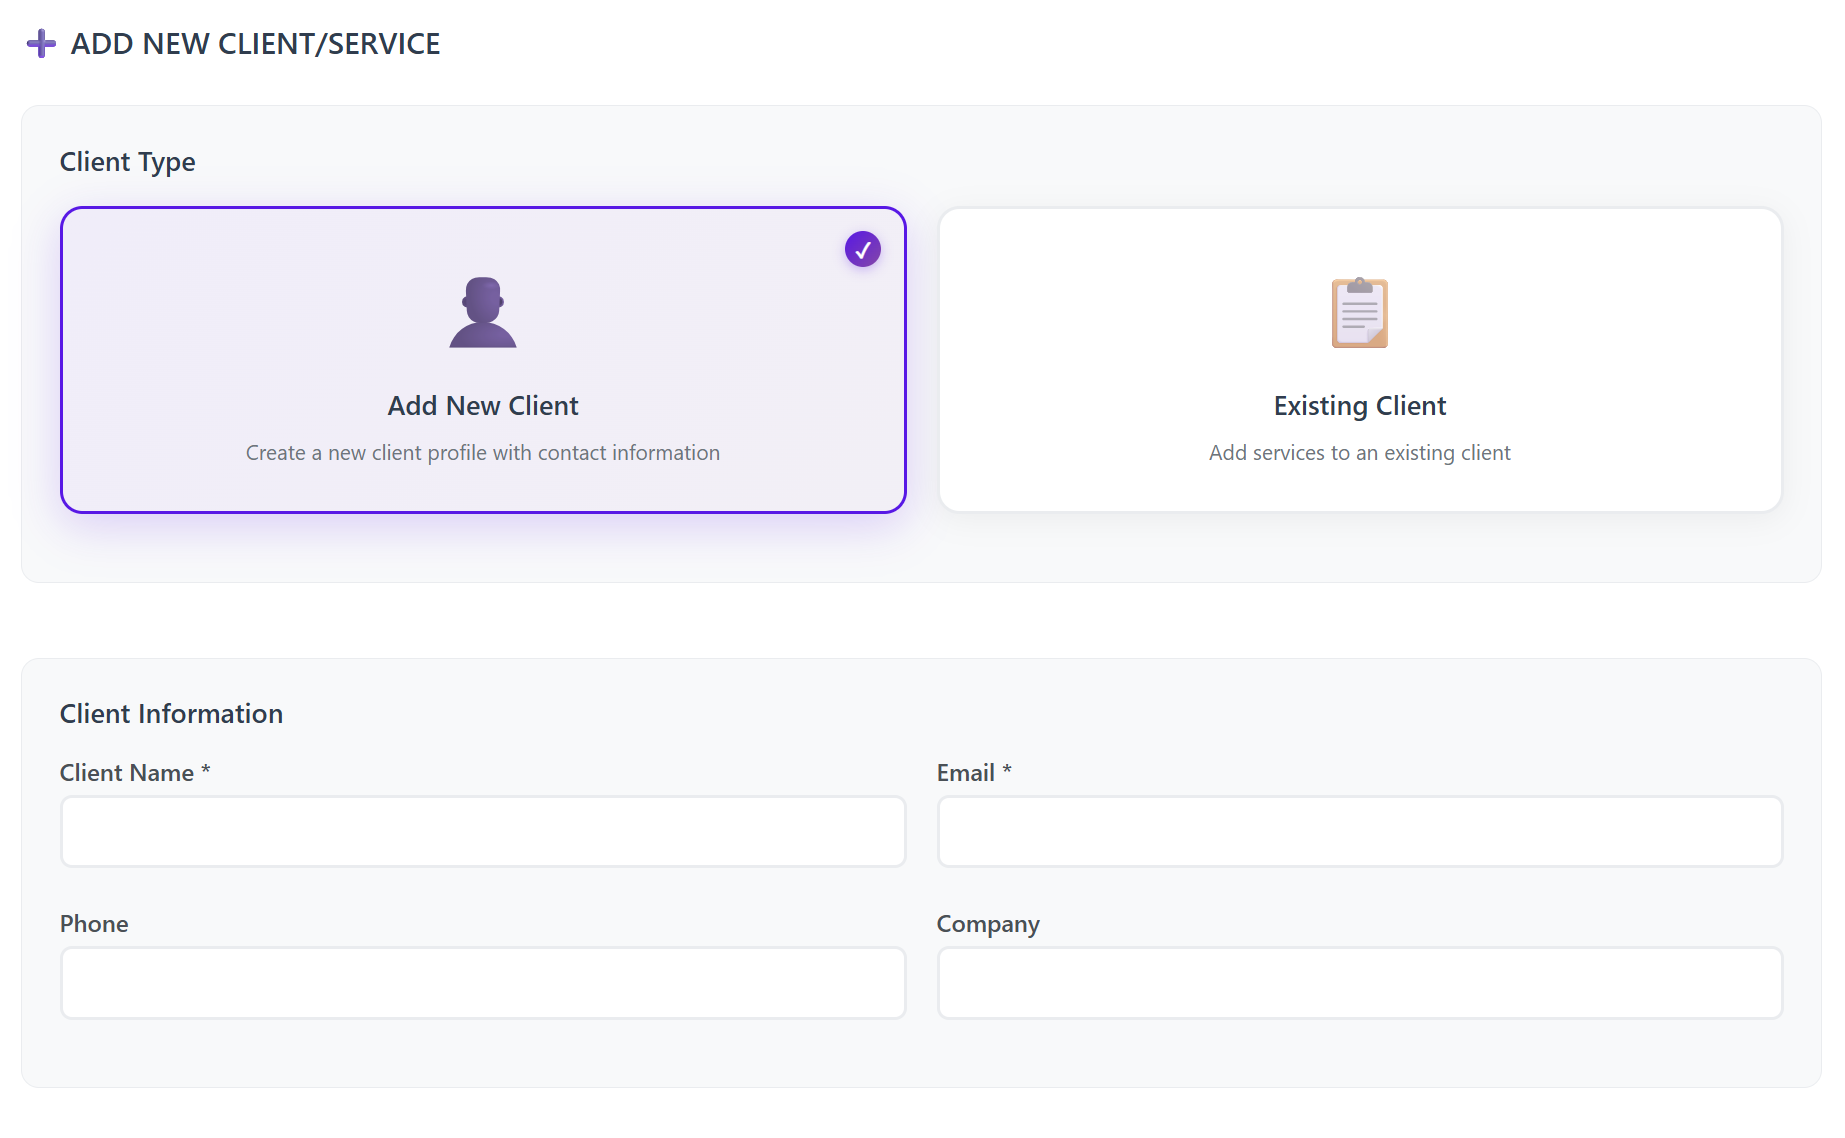Click the Email field label
The height and width of the screenshot is (1138, 1845).
(965, 773)
